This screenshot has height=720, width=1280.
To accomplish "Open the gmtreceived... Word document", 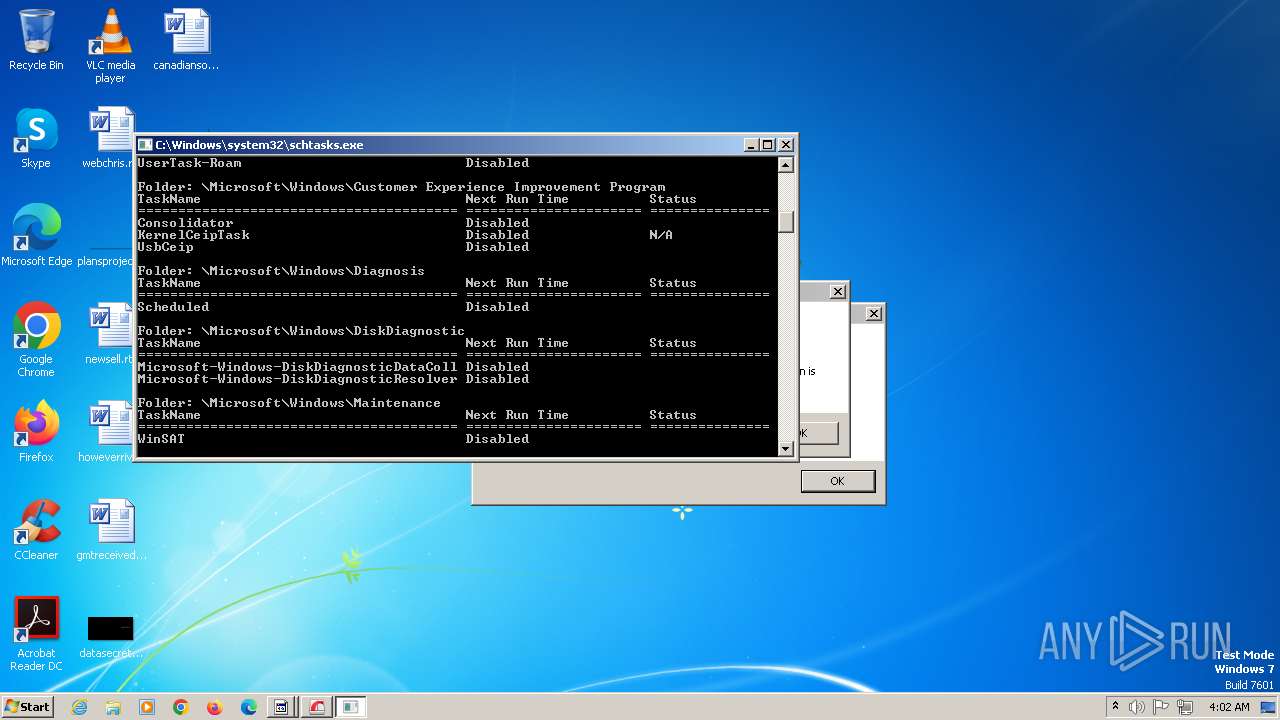I will (111, 530).
